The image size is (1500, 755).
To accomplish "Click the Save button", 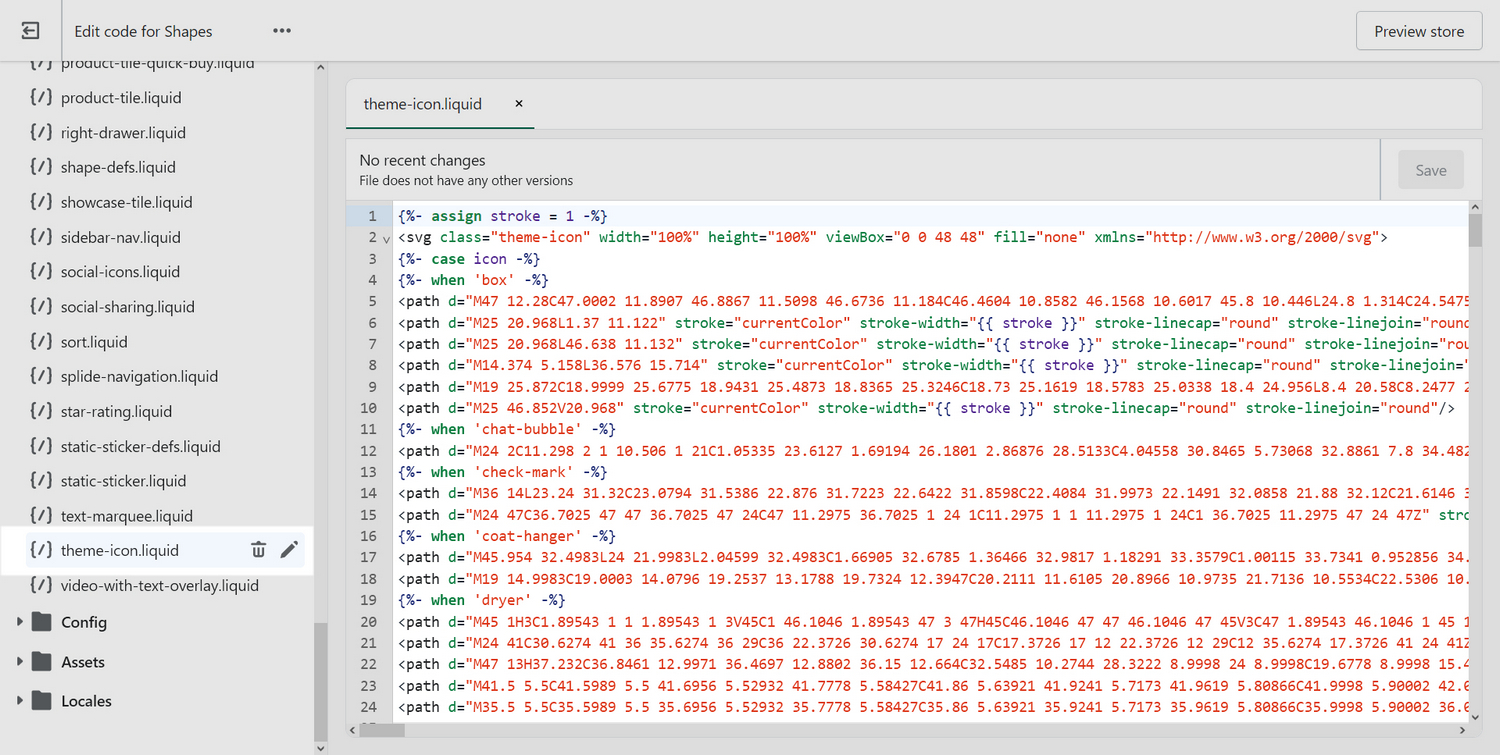I will 1430,170.
